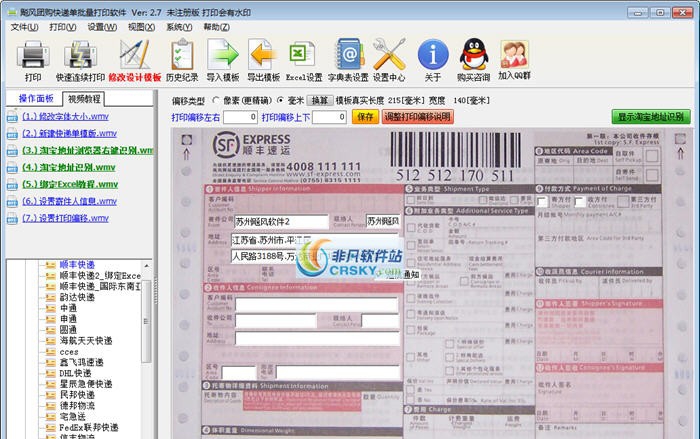Viewport: 700px width, 439px height.
Task: Open 设置中心 tools icon
Action: point(389,54)
